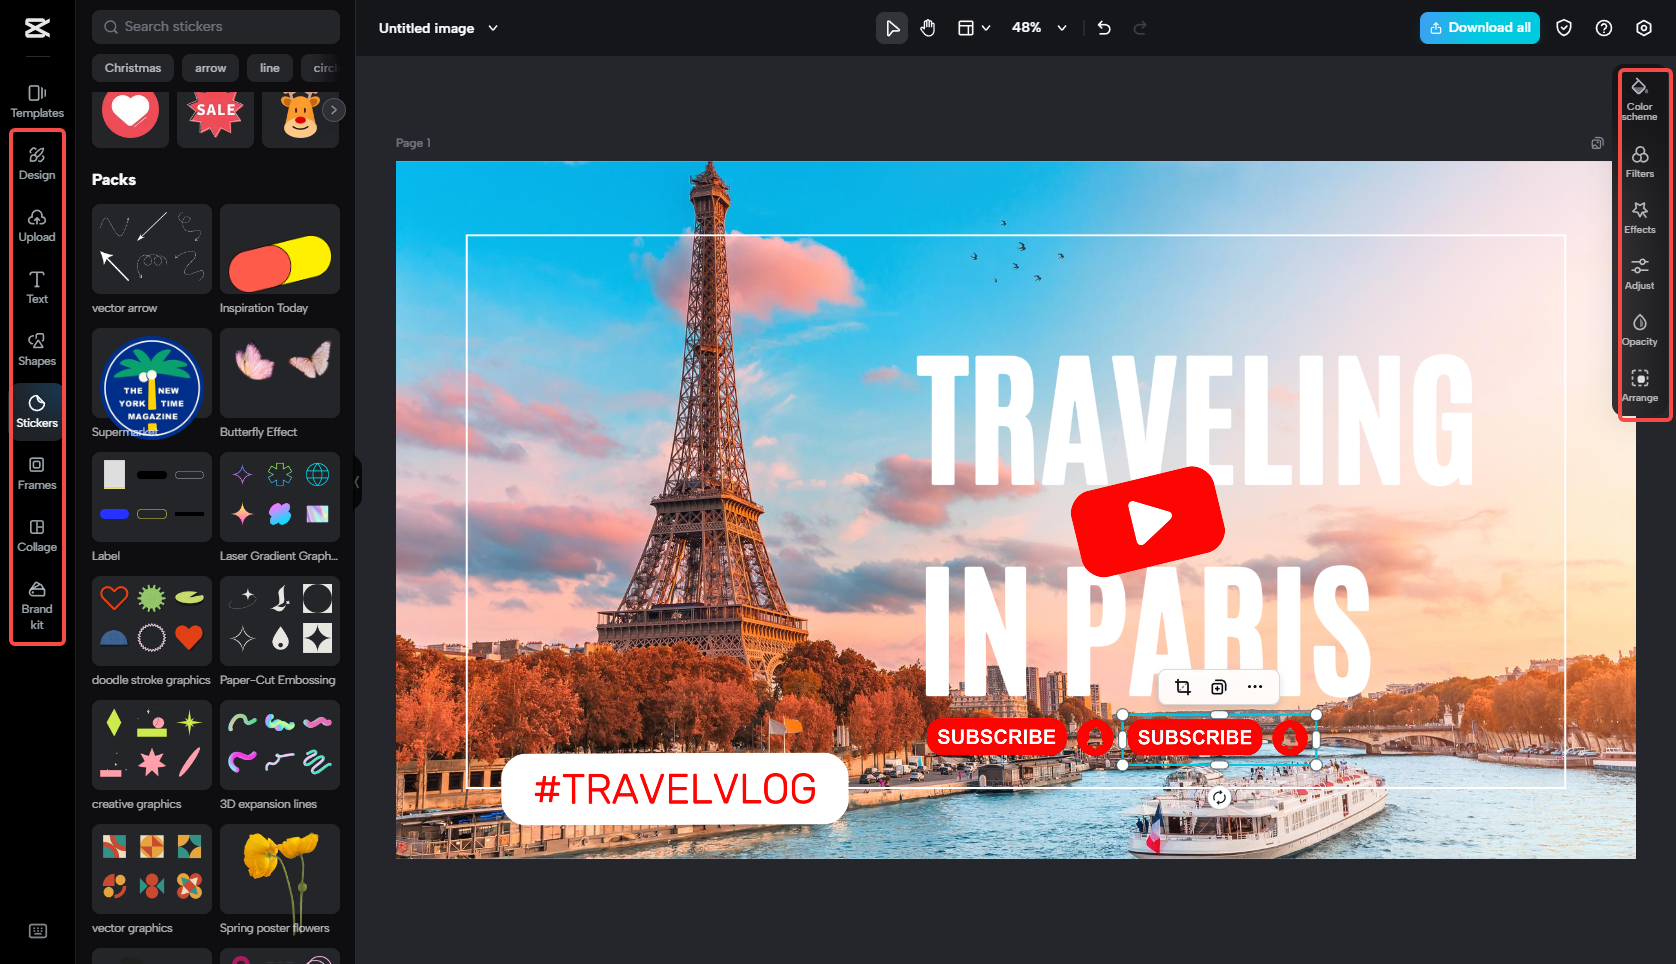This screenshot has height=964, width=1676.
Task: Open the Upload panel
Action: pyautogui.click(x=37, y=225)
